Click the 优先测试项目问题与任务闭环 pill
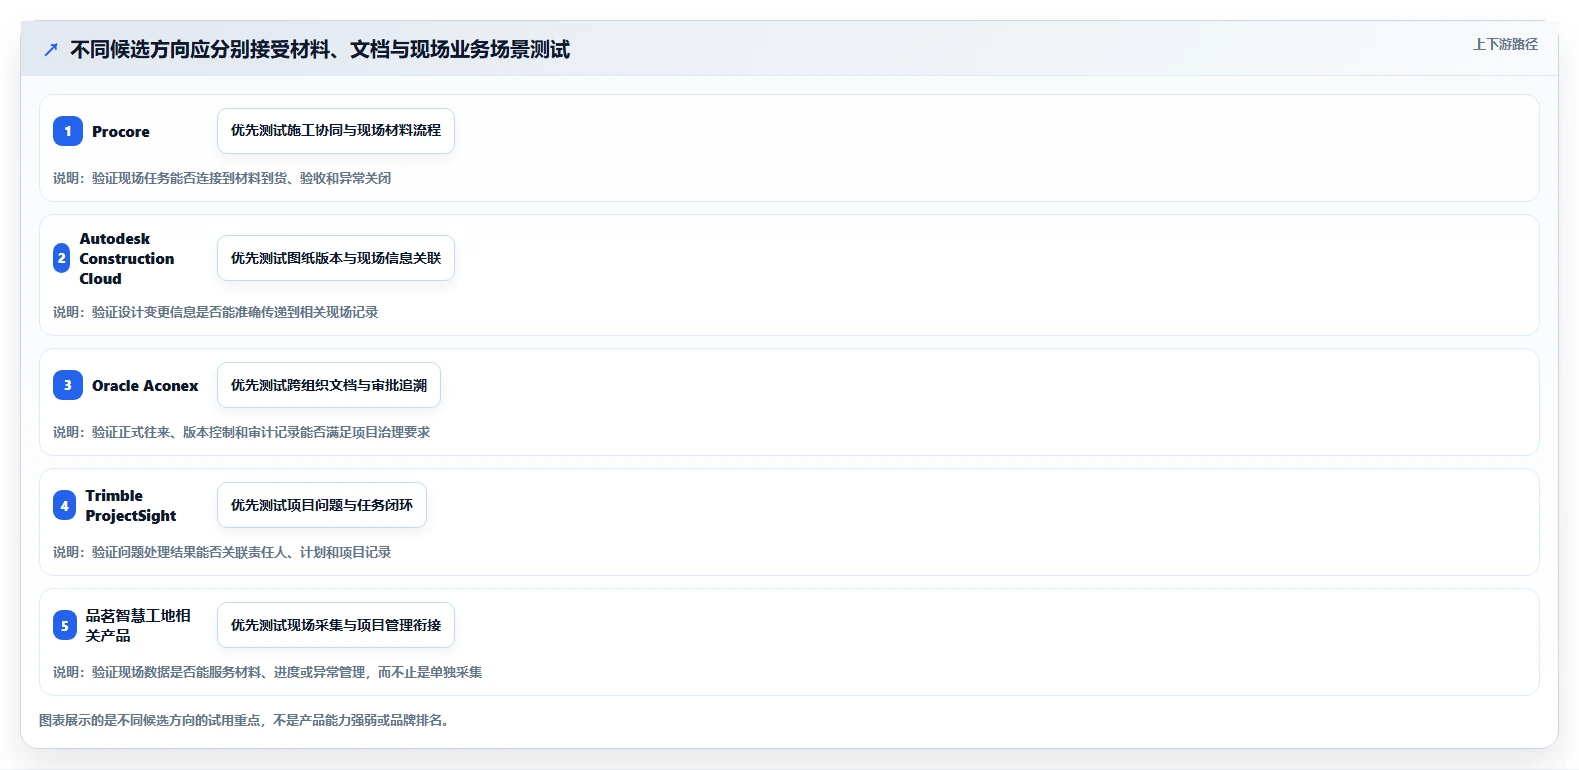The image size is (1579, 770). pos(322,505)
